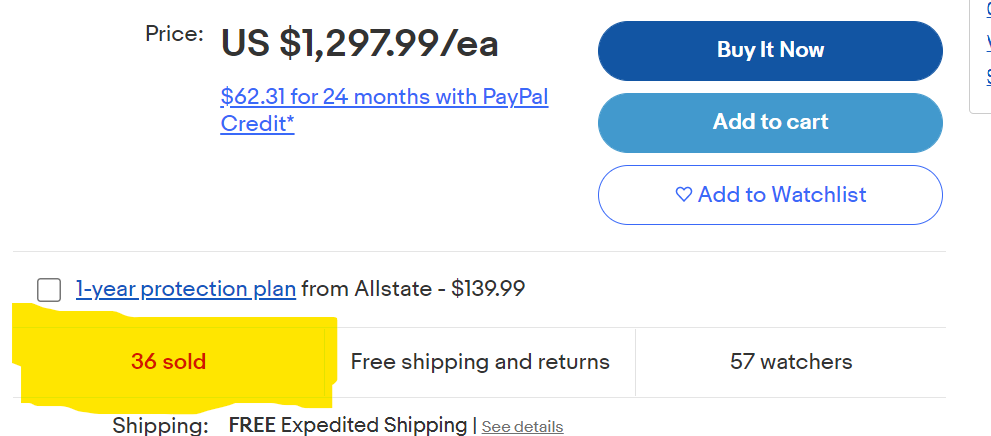Click the heart icon beside Add to Watchlist
This screenshot has height=436, width=991.
click(684, 195)
